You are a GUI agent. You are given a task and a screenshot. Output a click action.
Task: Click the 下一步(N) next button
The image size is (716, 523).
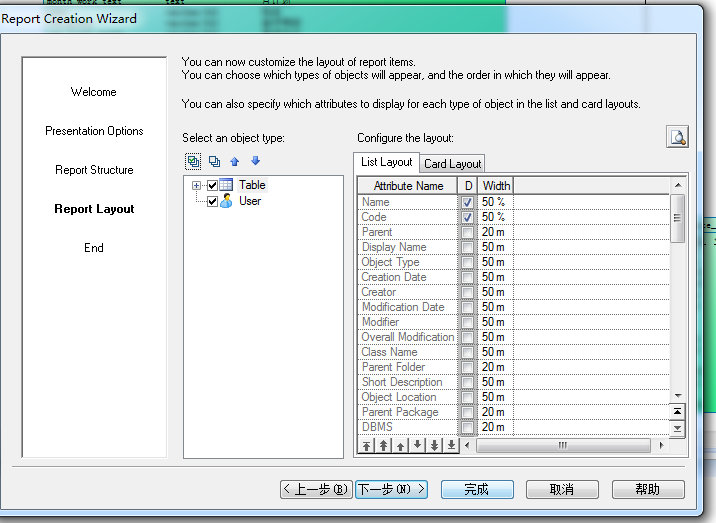[391, 489]
